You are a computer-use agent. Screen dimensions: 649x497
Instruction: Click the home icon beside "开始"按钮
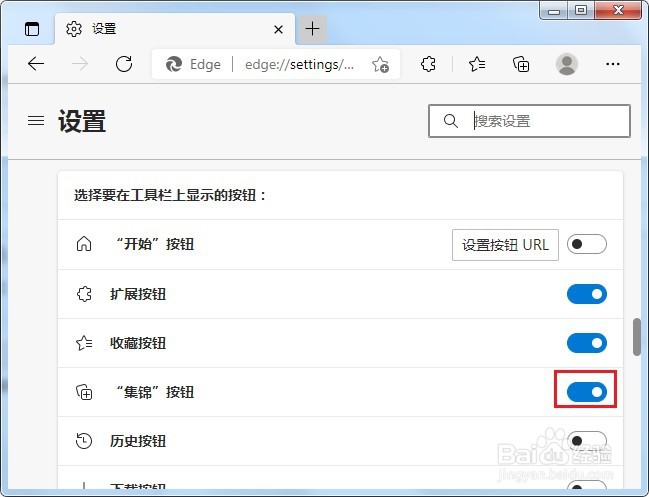(x=84, y=244)
